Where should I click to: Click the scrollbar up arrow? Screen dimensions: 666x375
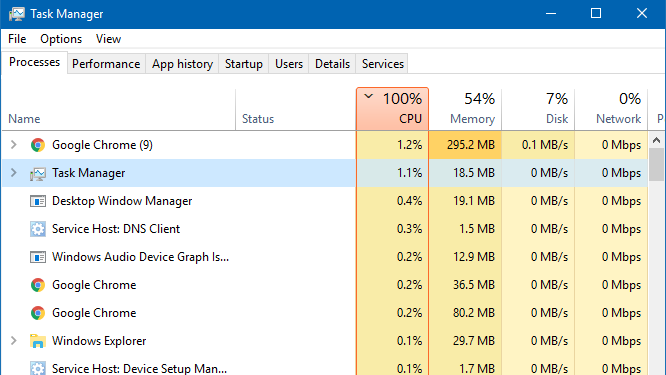(657, 140)
